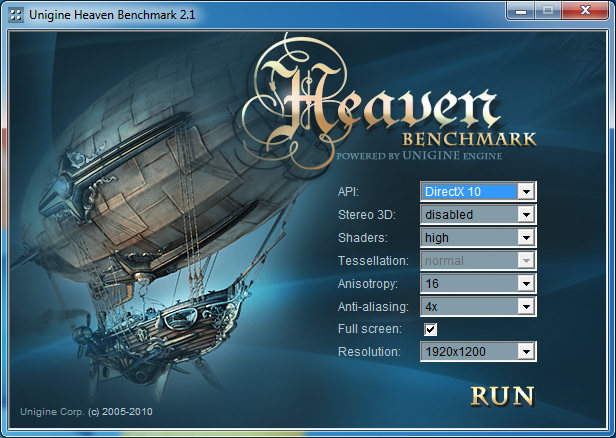Open the Resolution 1920x1200 dropdown

tap(478, 352)
